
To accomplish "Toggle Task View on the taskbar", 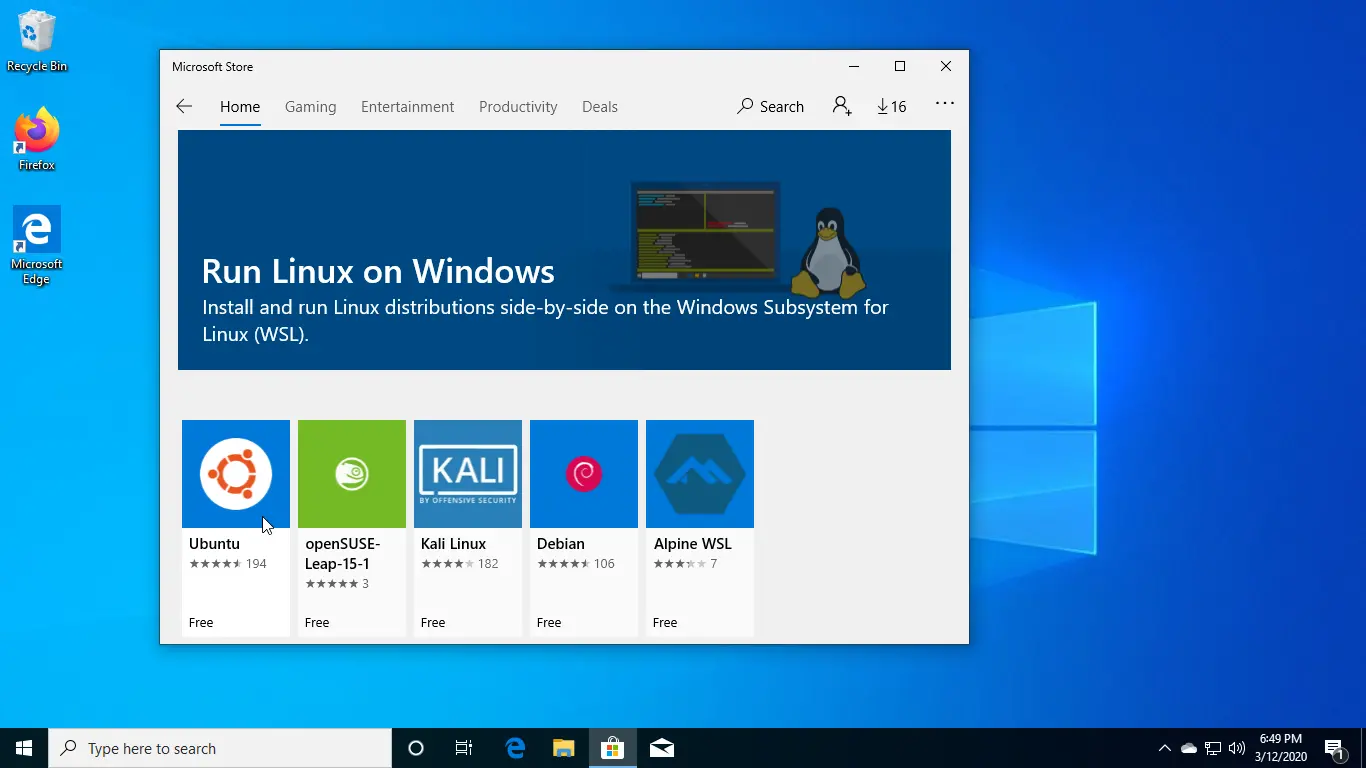I will click(463, 747).
